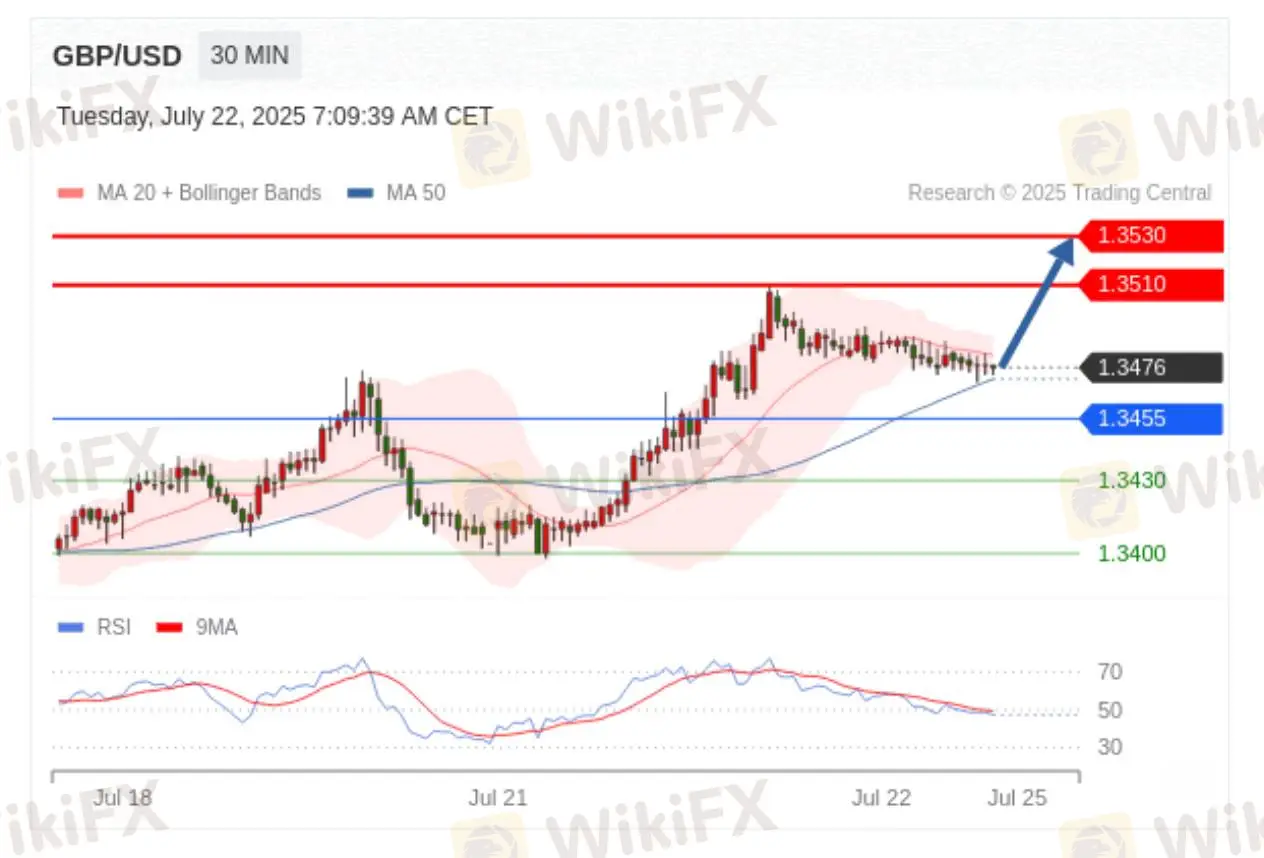Click the MA 50 blue legend swatch
Image resolution: width=1264 pixels, height=858 pixels.
(x=361, y=193)
